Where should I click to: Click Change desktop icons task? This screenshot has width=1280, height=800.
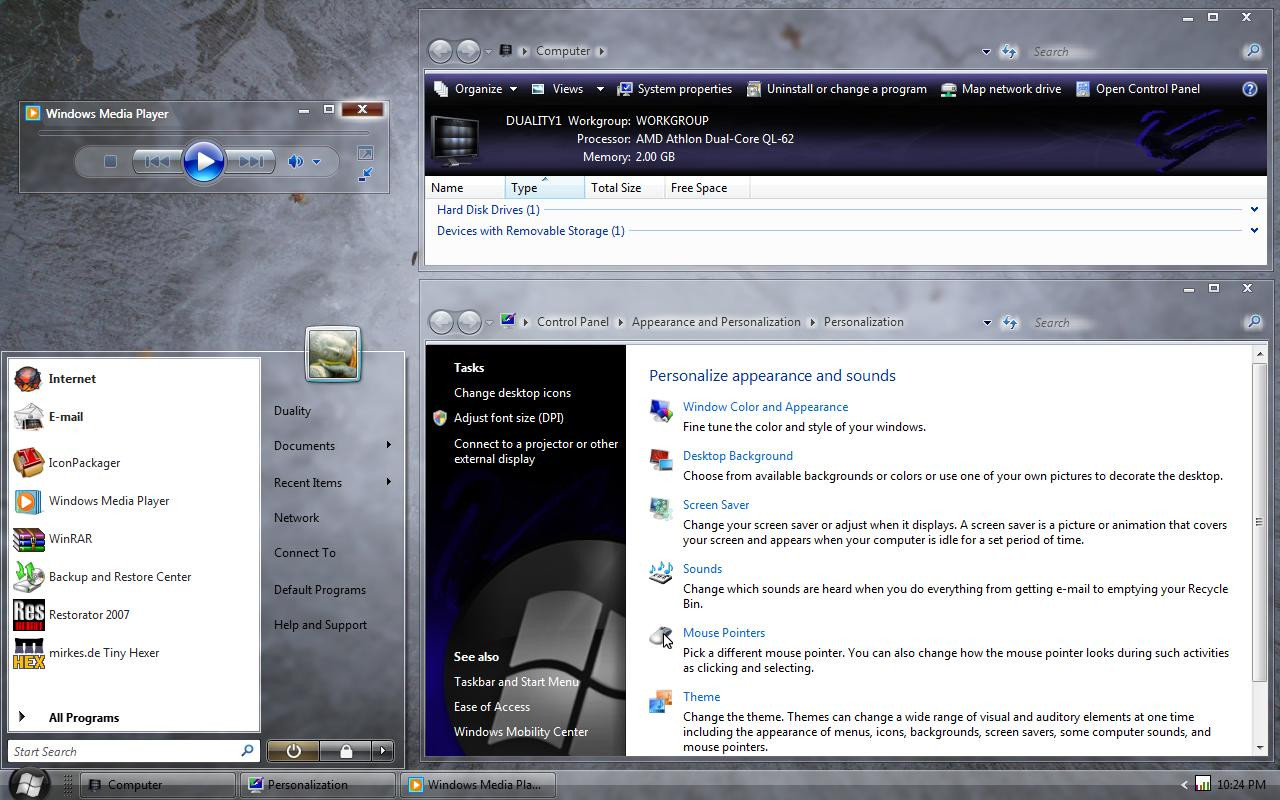[x=512, y=393]
